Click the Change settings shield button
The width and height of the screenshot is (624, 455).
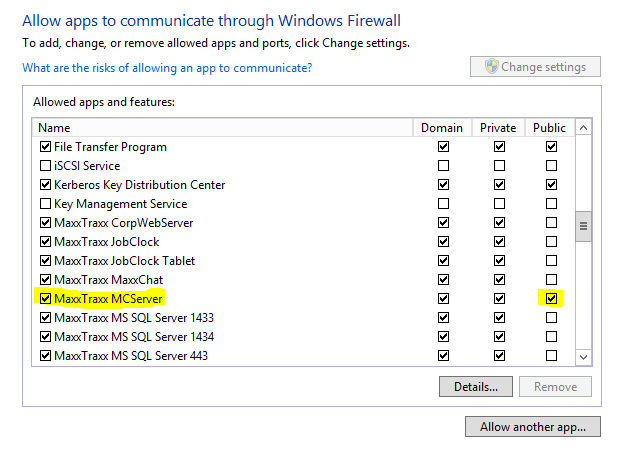(x=535, y=67)
